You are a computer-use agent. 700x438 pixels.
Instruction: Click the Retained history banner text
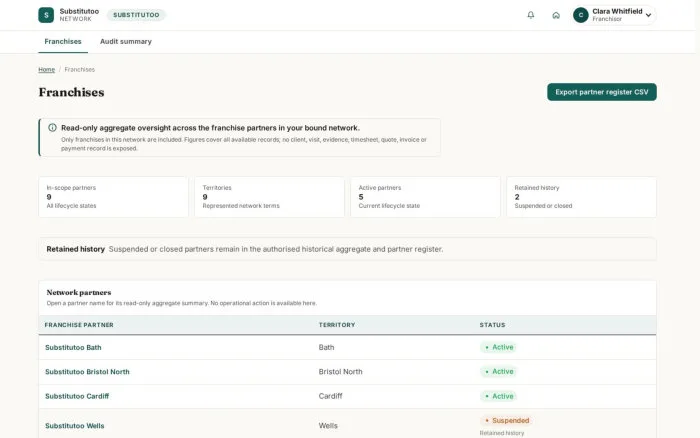point(245,249)
